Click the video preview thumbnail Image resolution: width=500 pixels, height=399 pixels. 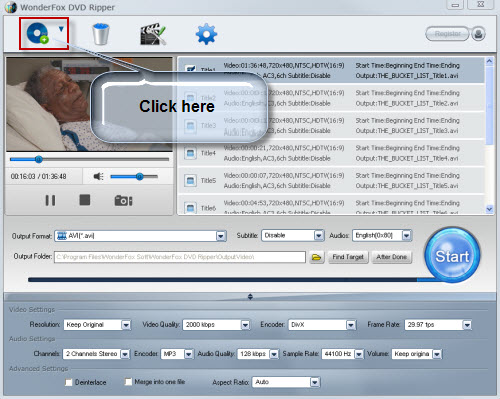(89, 105)
